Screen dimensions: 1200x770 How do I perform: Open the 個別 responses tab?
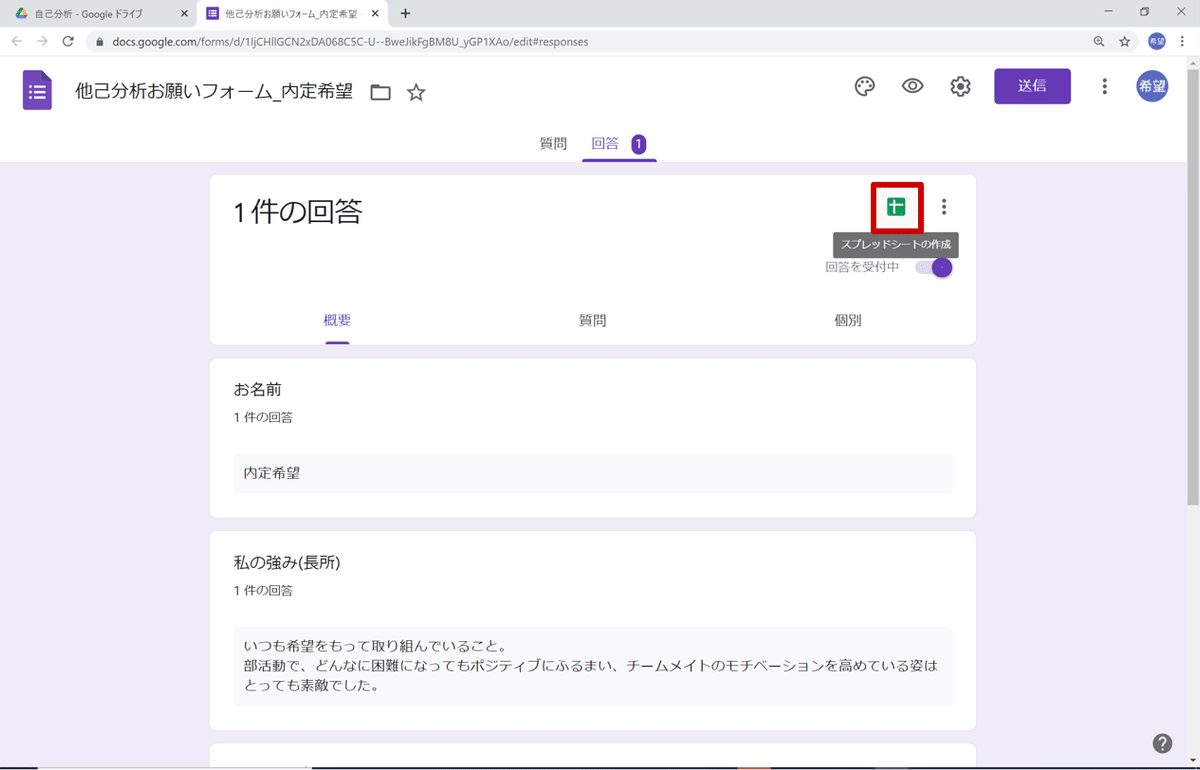click(x=849, y=319)
